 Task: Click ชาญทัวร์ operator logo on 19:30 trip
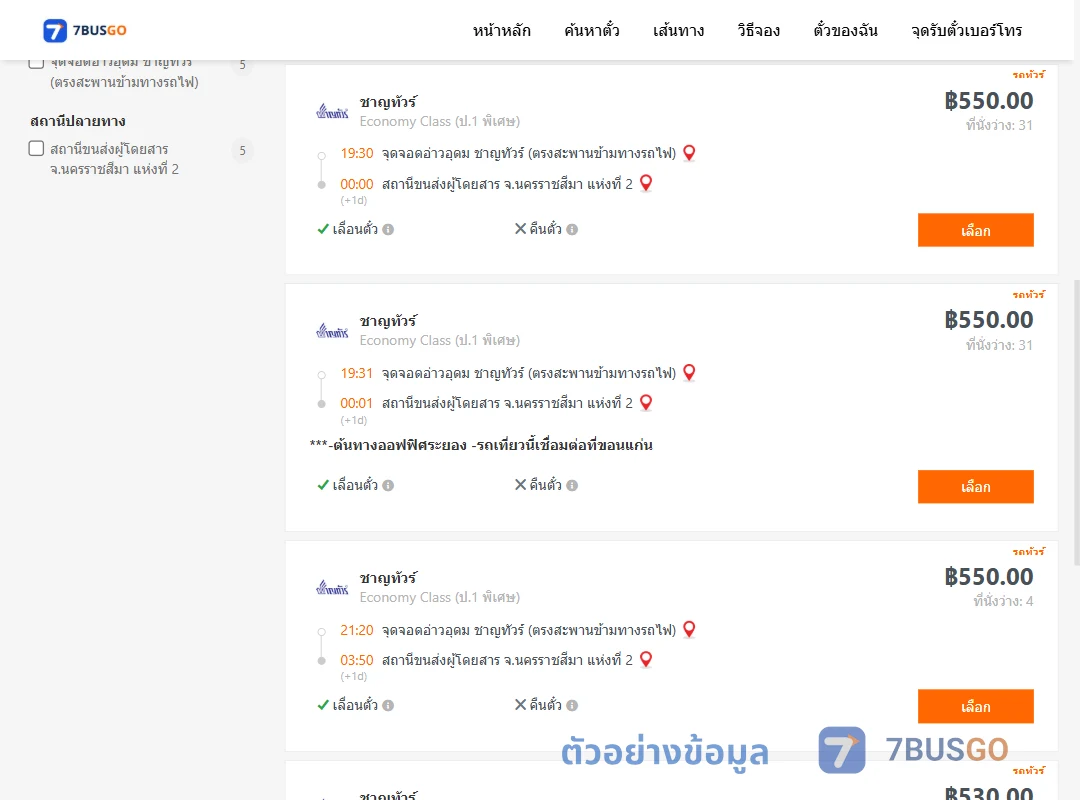[x=332, y=112]
